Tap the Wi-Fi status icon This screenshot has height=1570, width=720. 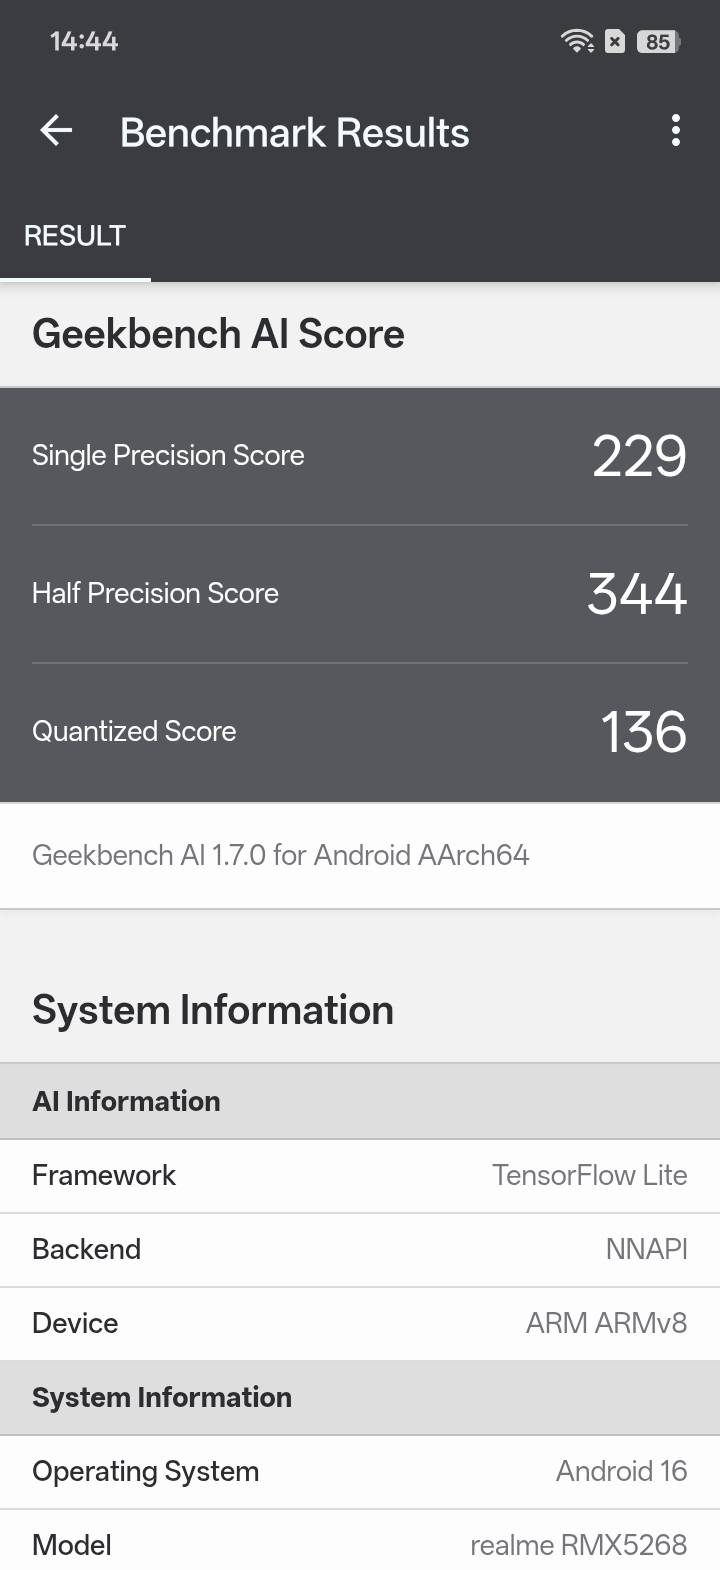click(x=577, y=41)
